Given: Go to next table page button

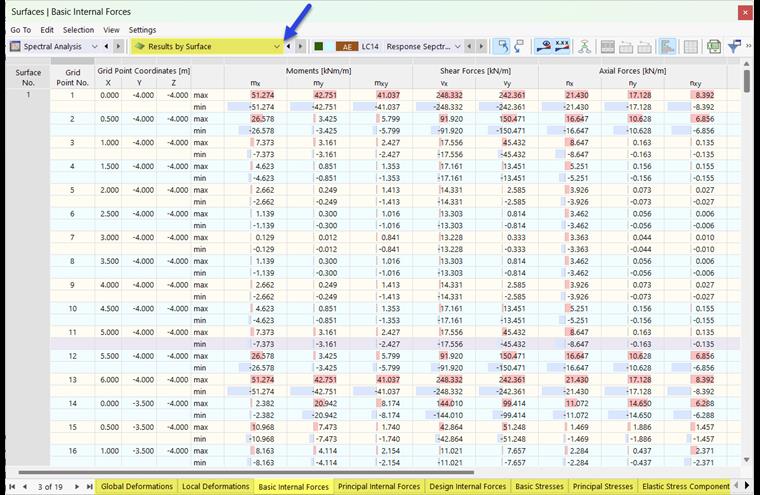Looking at the screenshot, I should (77, 486).
